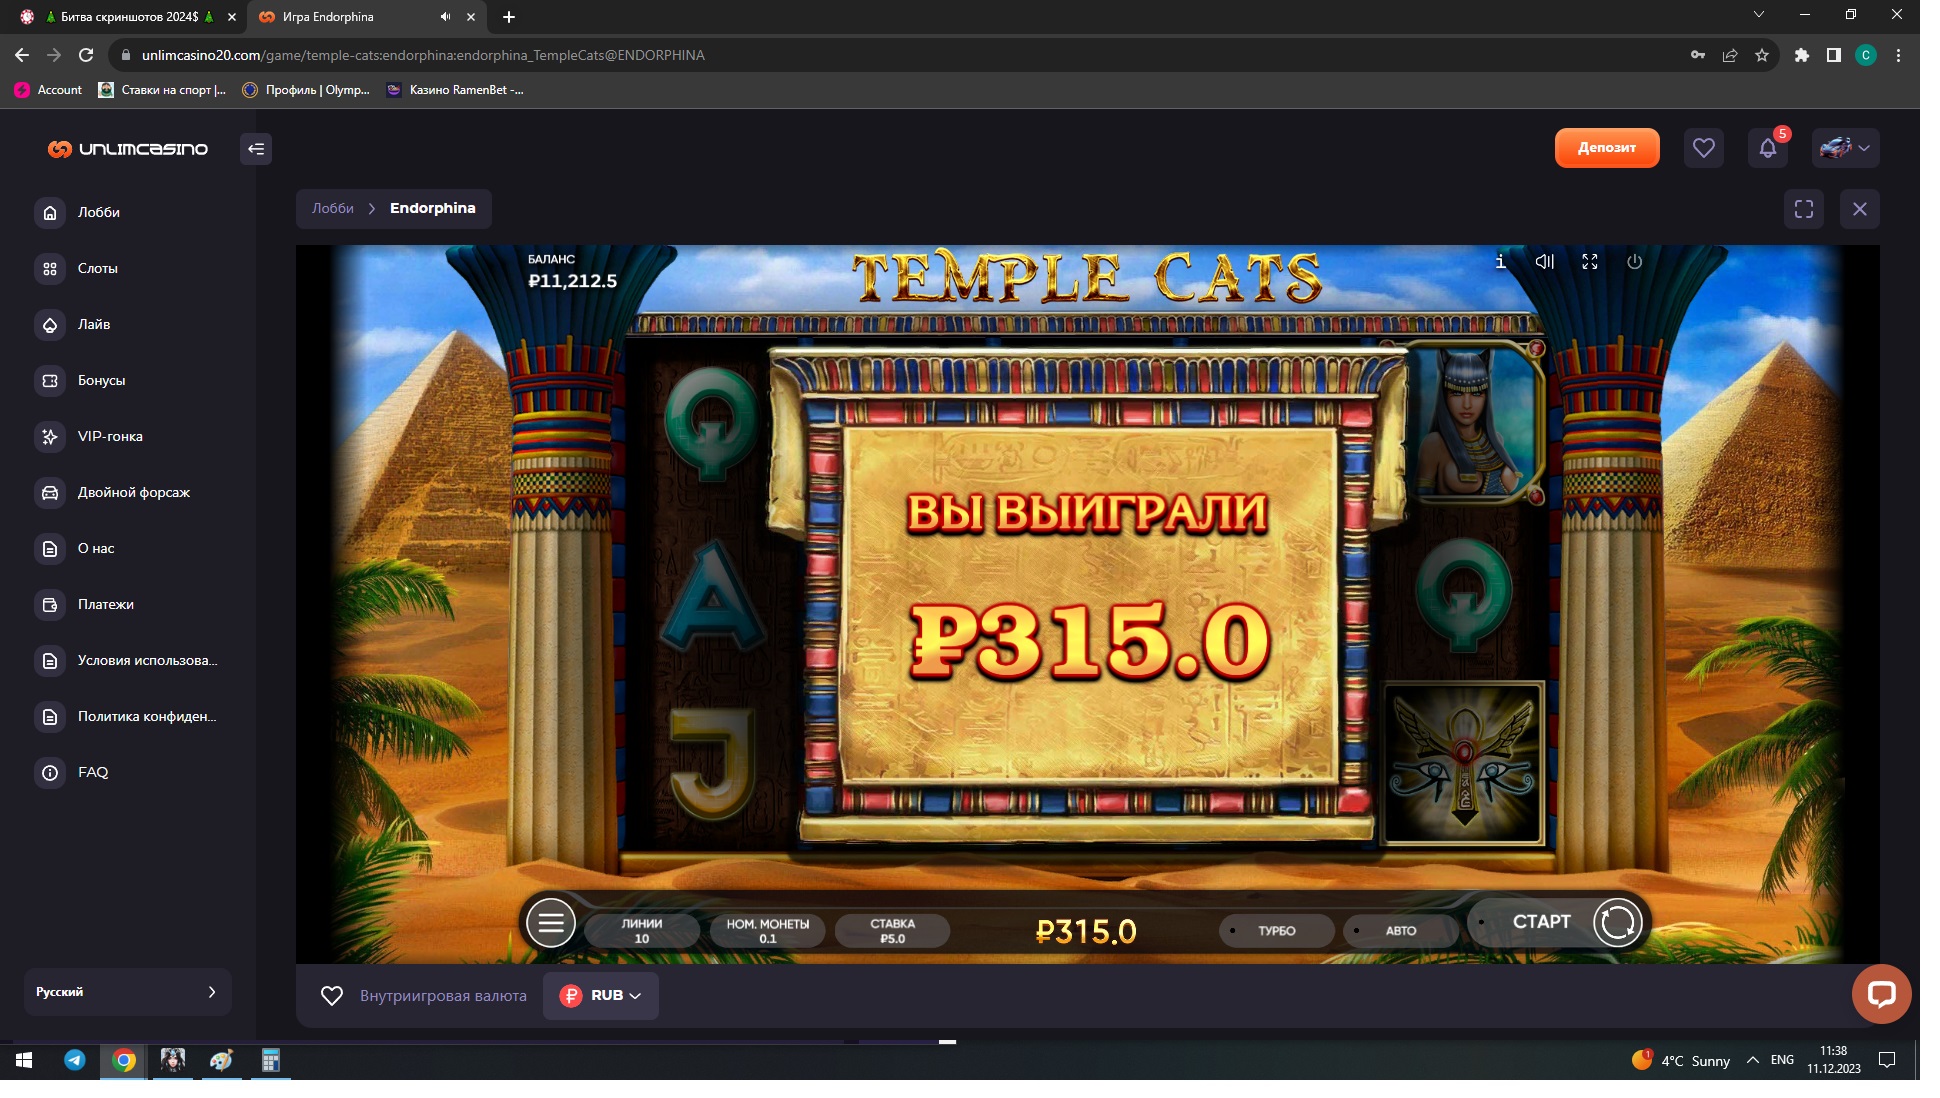Open the RUB currency dropdown
The height and width of the screenshot is (1098, 1940).
pos(601,996)
